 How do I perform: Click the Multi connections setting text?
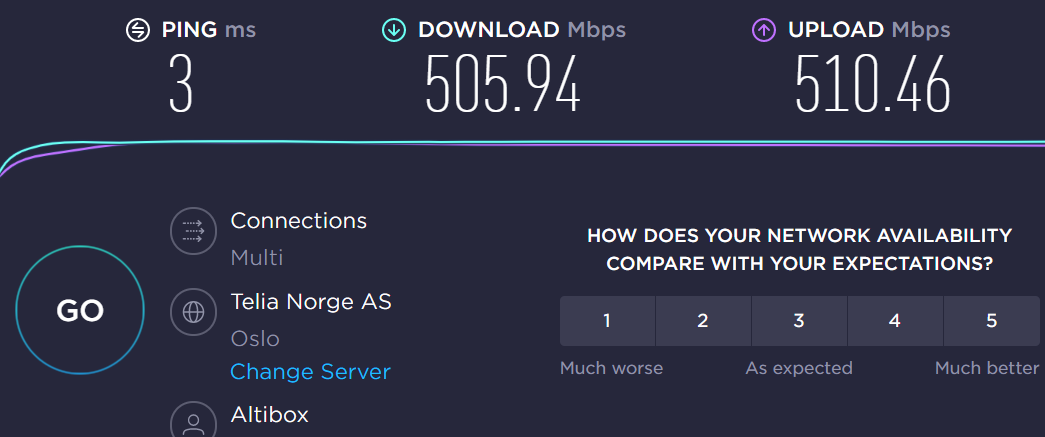click(x=257, y=258)
